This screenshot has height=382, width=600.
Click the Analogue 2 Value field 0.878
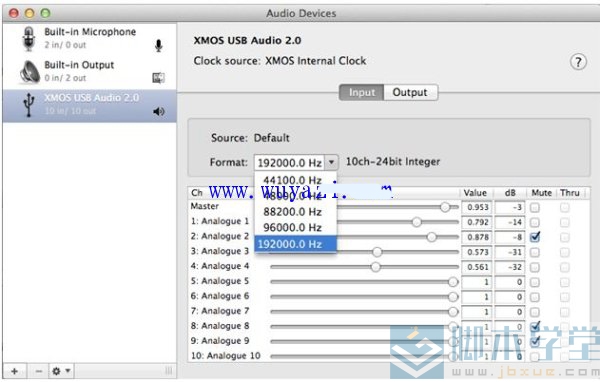pos(476,237)
